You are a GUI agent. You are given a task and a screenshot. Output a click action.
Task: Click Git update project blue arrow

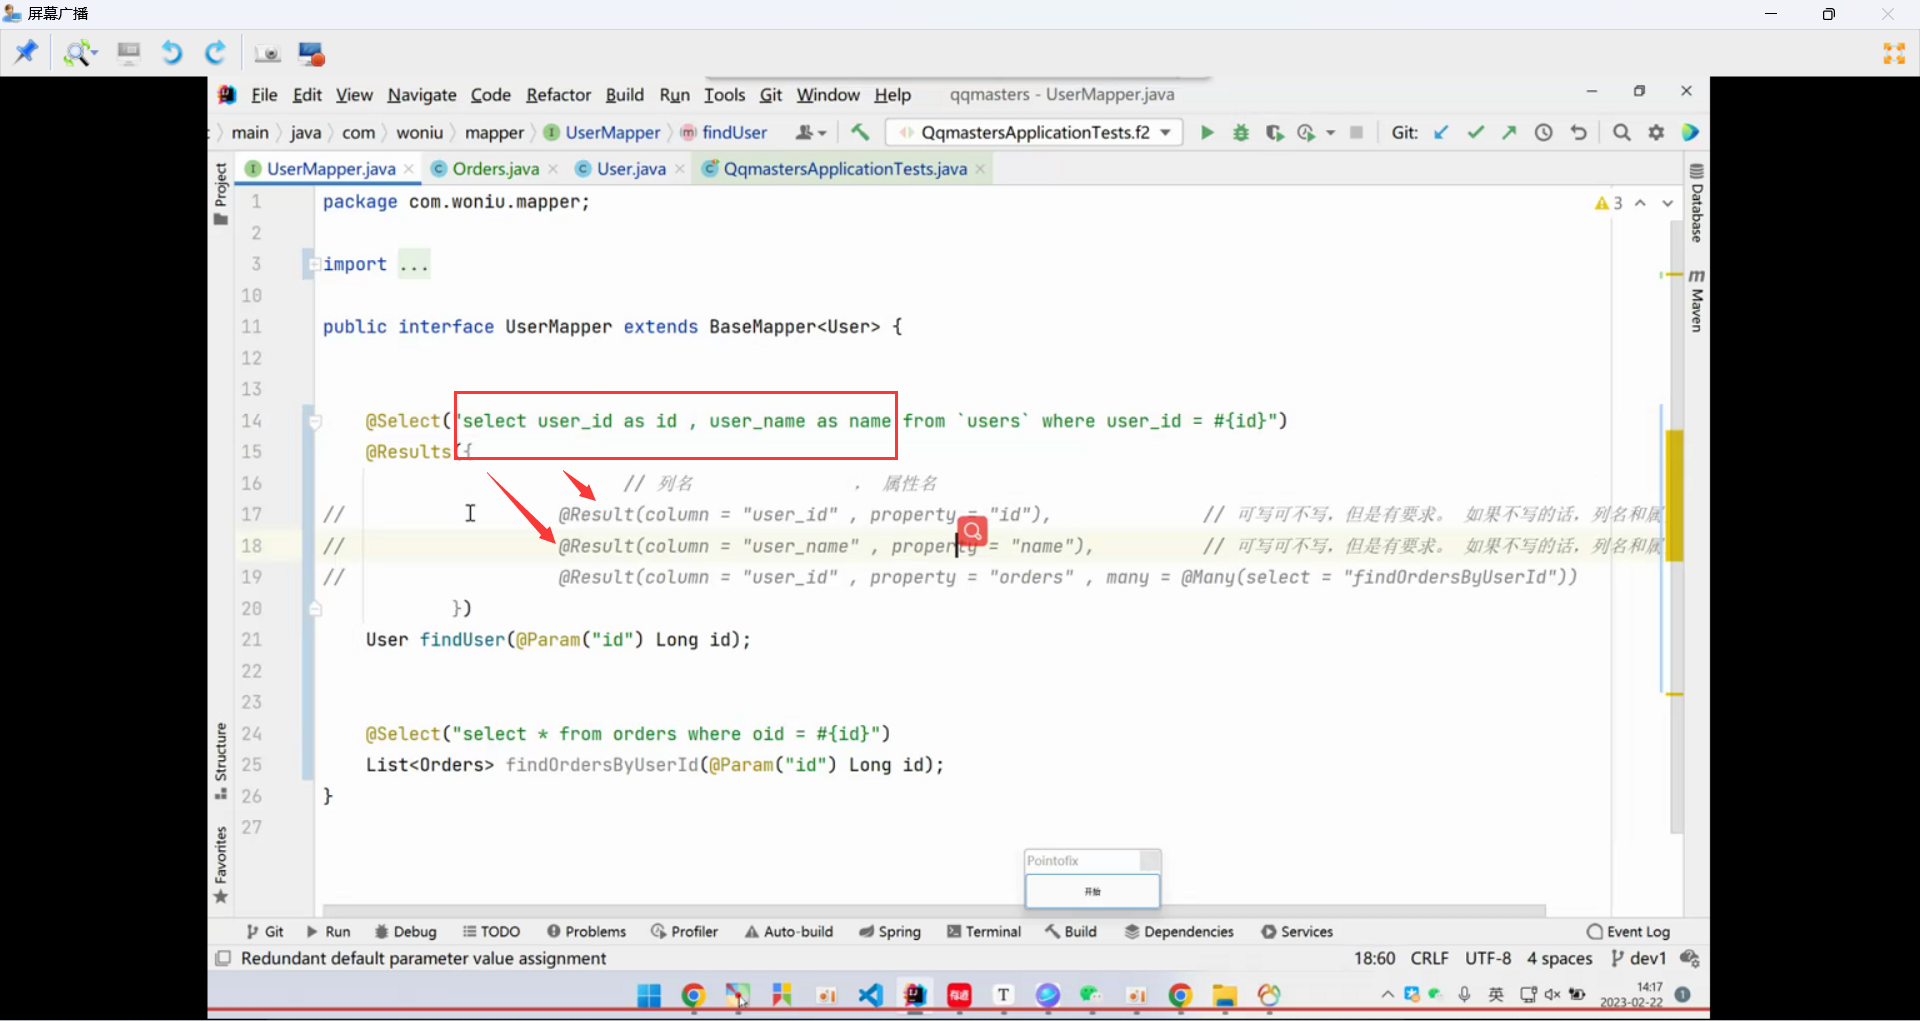pos(1441,133)
